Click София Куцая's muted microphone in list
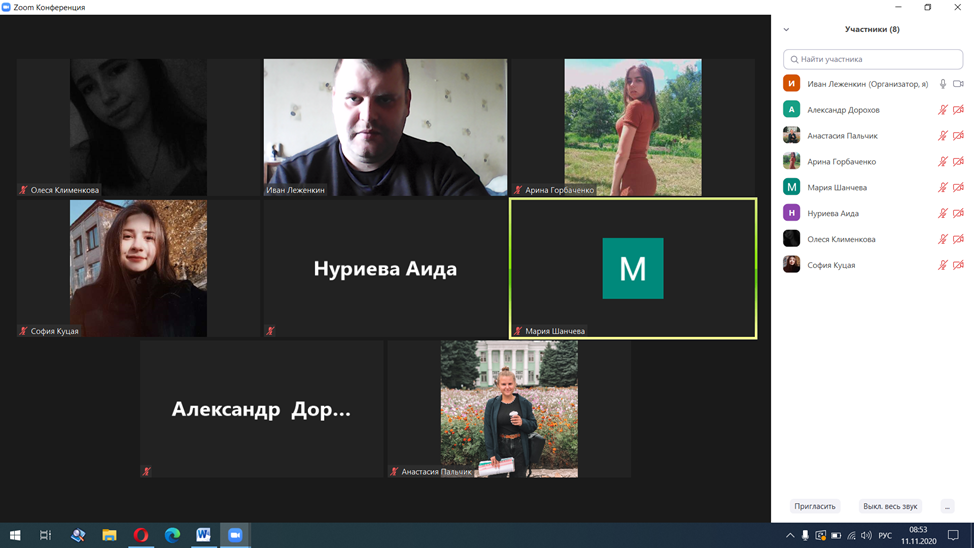This screenshot has width=974, height=548. point(942,265)
